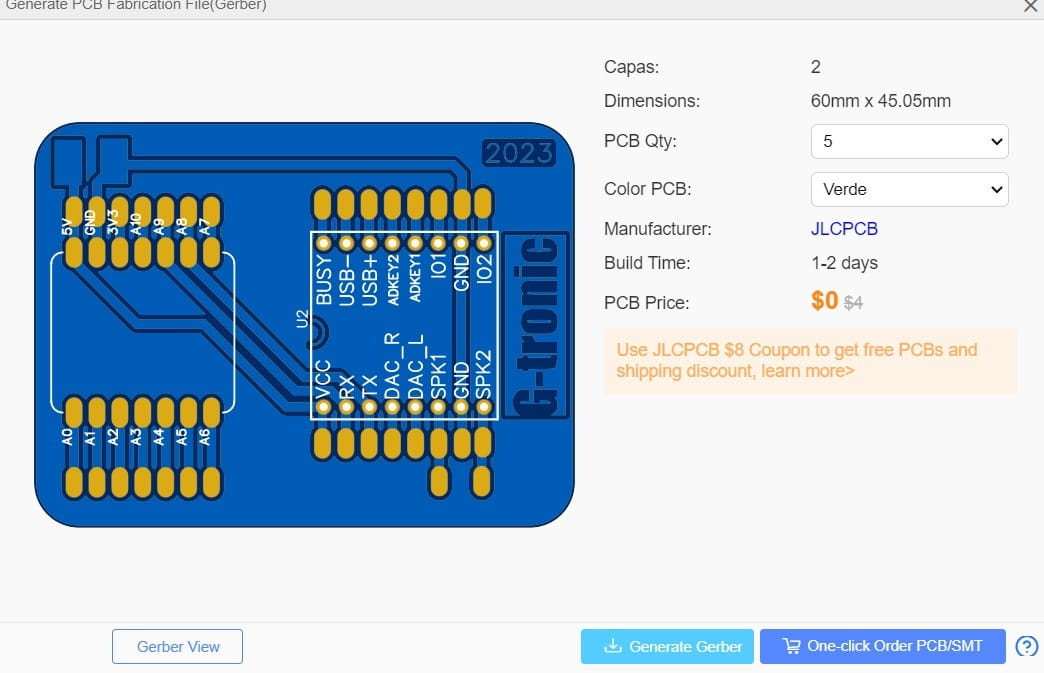Click the 2023 marking on the PCB preview
Screen dimensions: 1044x673
(519, 152)
